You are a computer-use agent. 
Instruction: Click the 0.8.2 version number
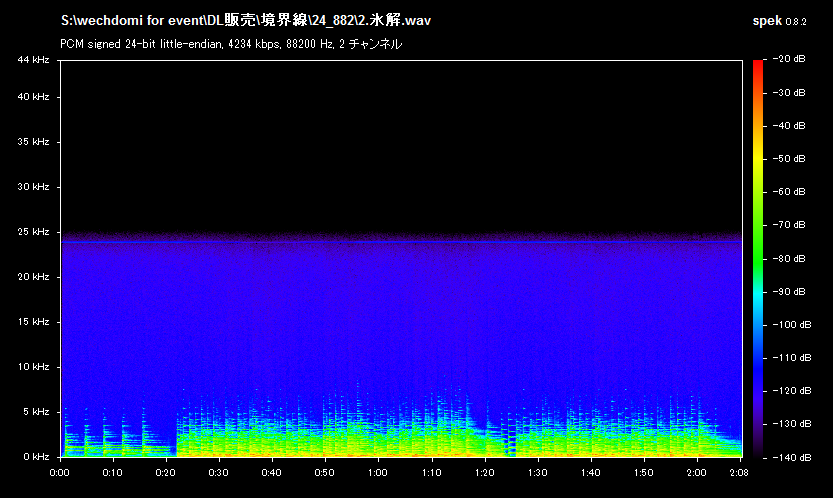point(796,22)
